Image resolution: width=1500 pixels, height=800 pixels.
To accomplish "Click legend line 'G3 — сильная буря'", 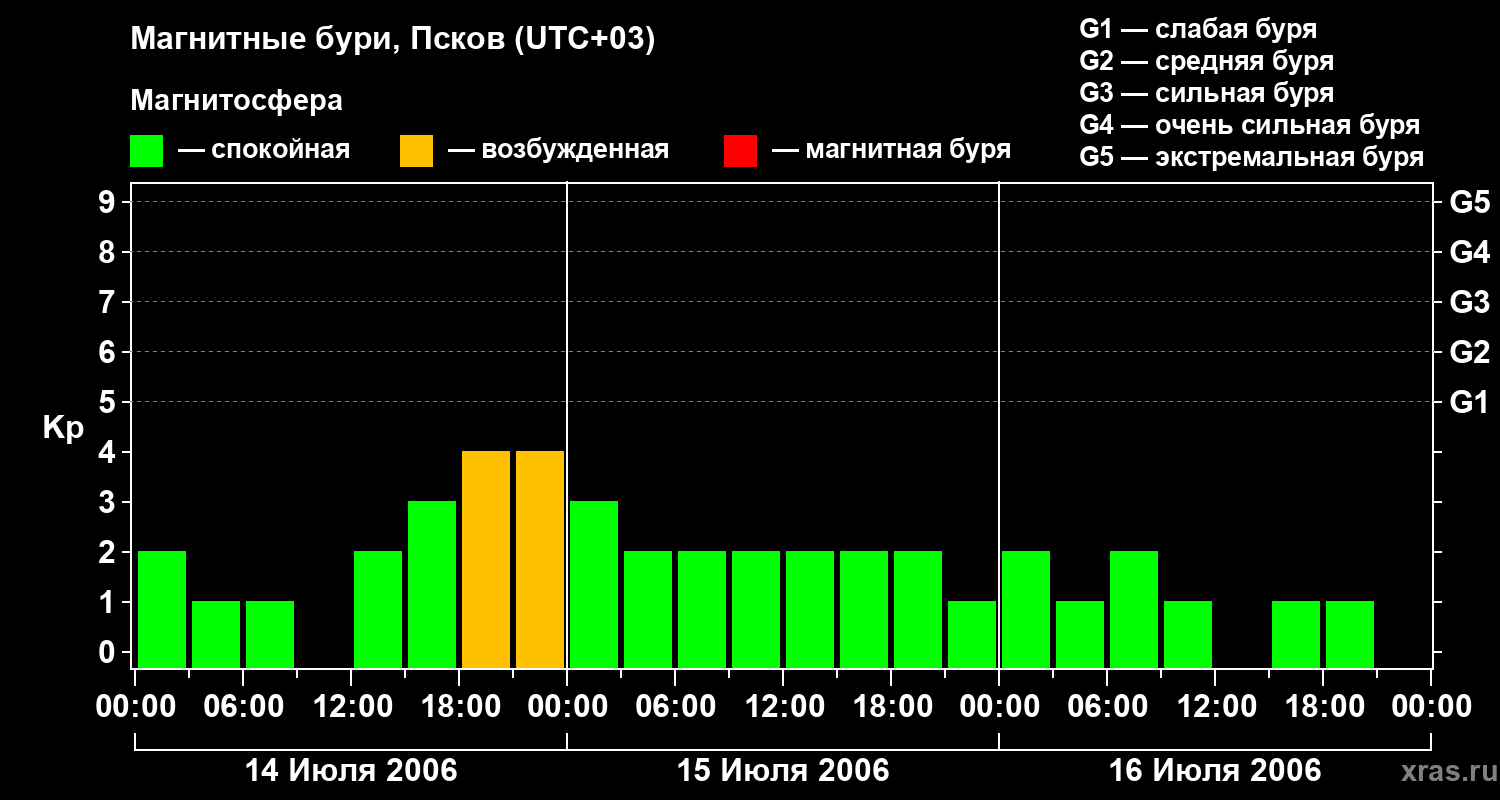I will click(1207, 93).
